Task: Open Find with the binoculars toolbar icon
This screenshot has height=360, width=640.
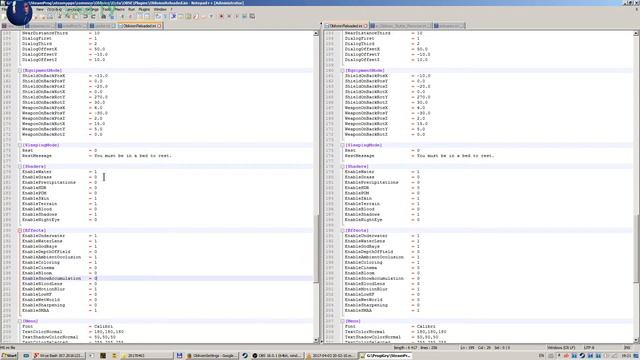Action: click(x=104, y=16)
